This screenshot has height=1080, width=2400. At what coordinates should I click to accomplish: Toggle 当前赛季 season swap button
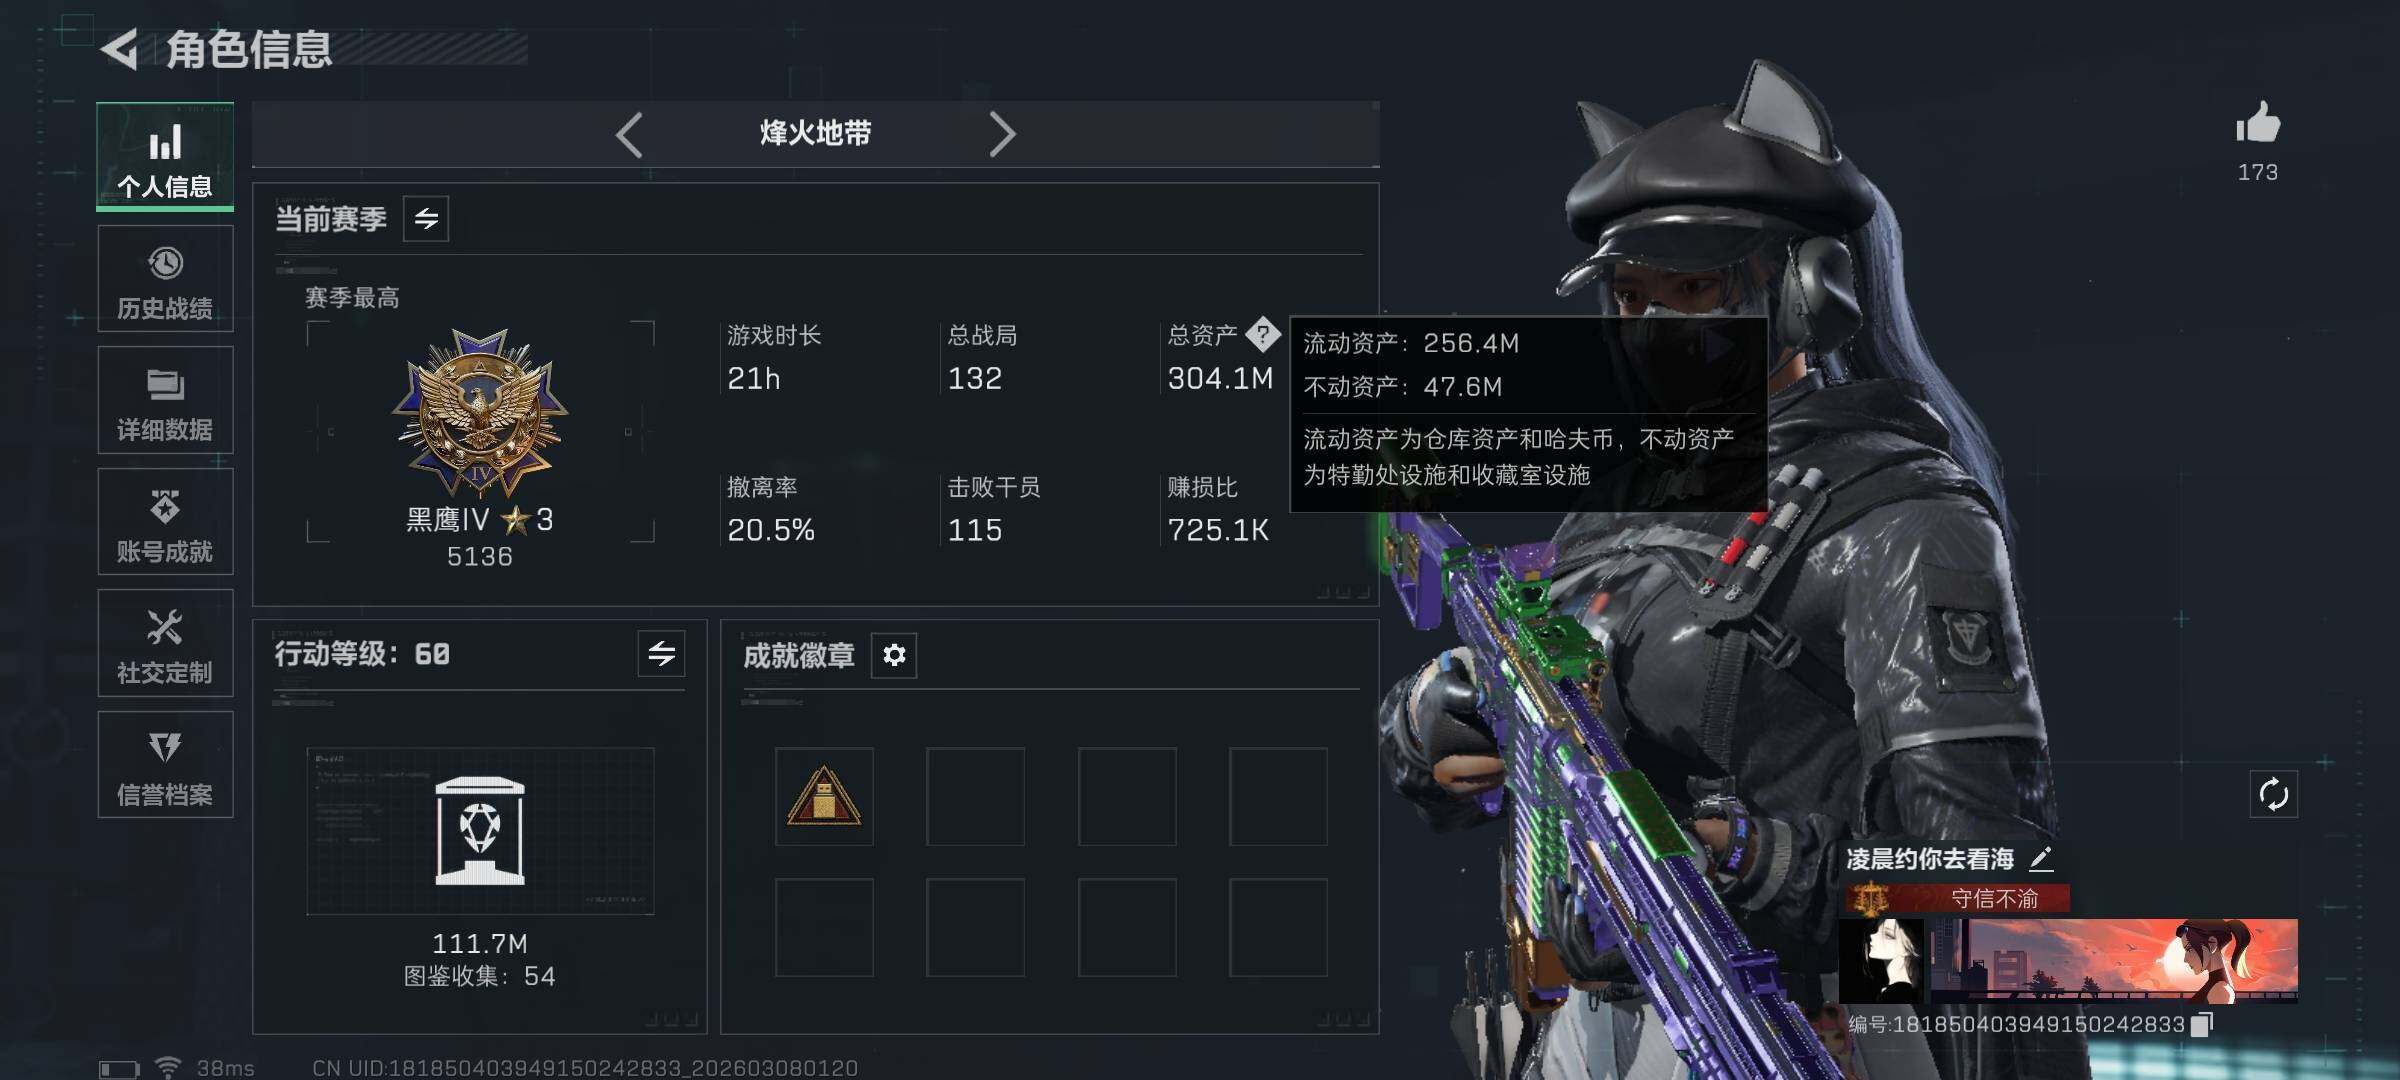click(x=426, y=219)
